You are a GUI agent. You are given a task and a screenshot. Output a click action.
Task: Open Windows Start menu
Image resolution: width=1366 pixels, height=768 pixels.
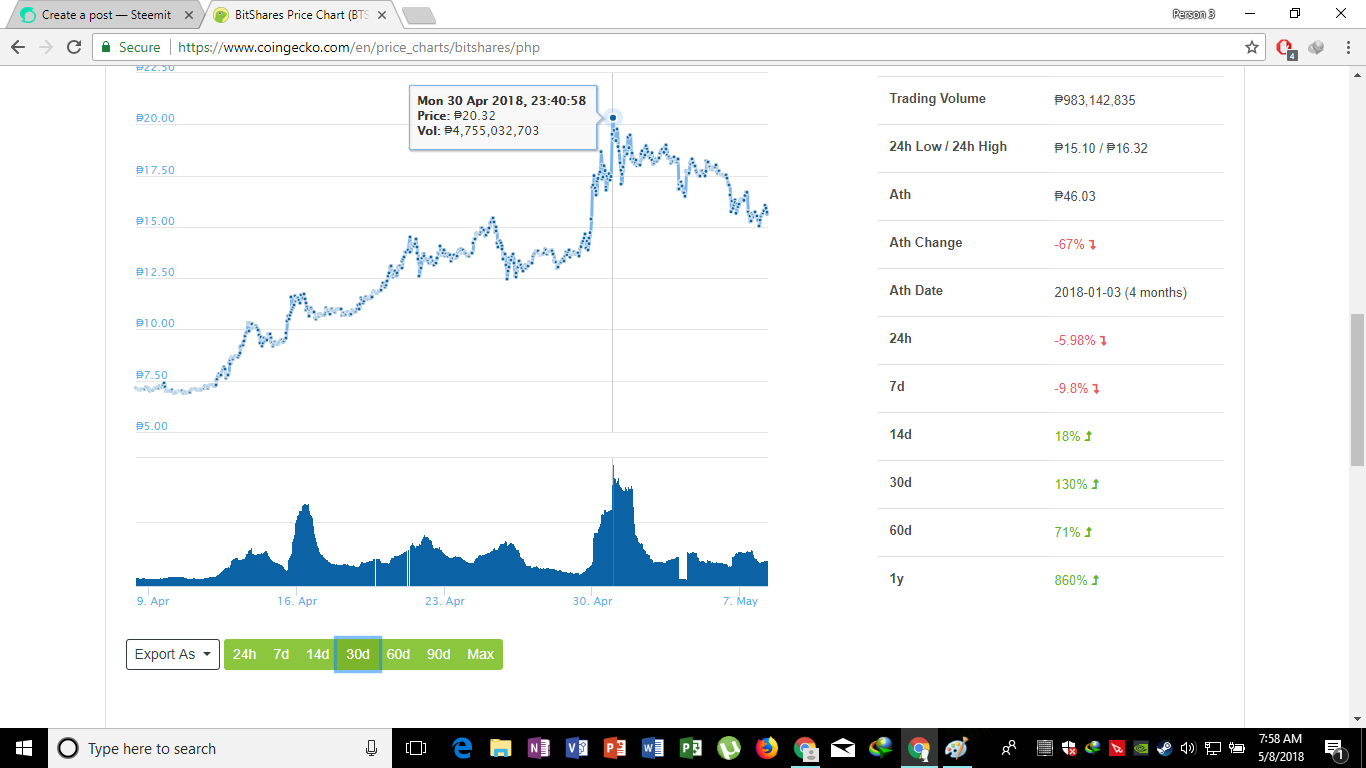22,748
